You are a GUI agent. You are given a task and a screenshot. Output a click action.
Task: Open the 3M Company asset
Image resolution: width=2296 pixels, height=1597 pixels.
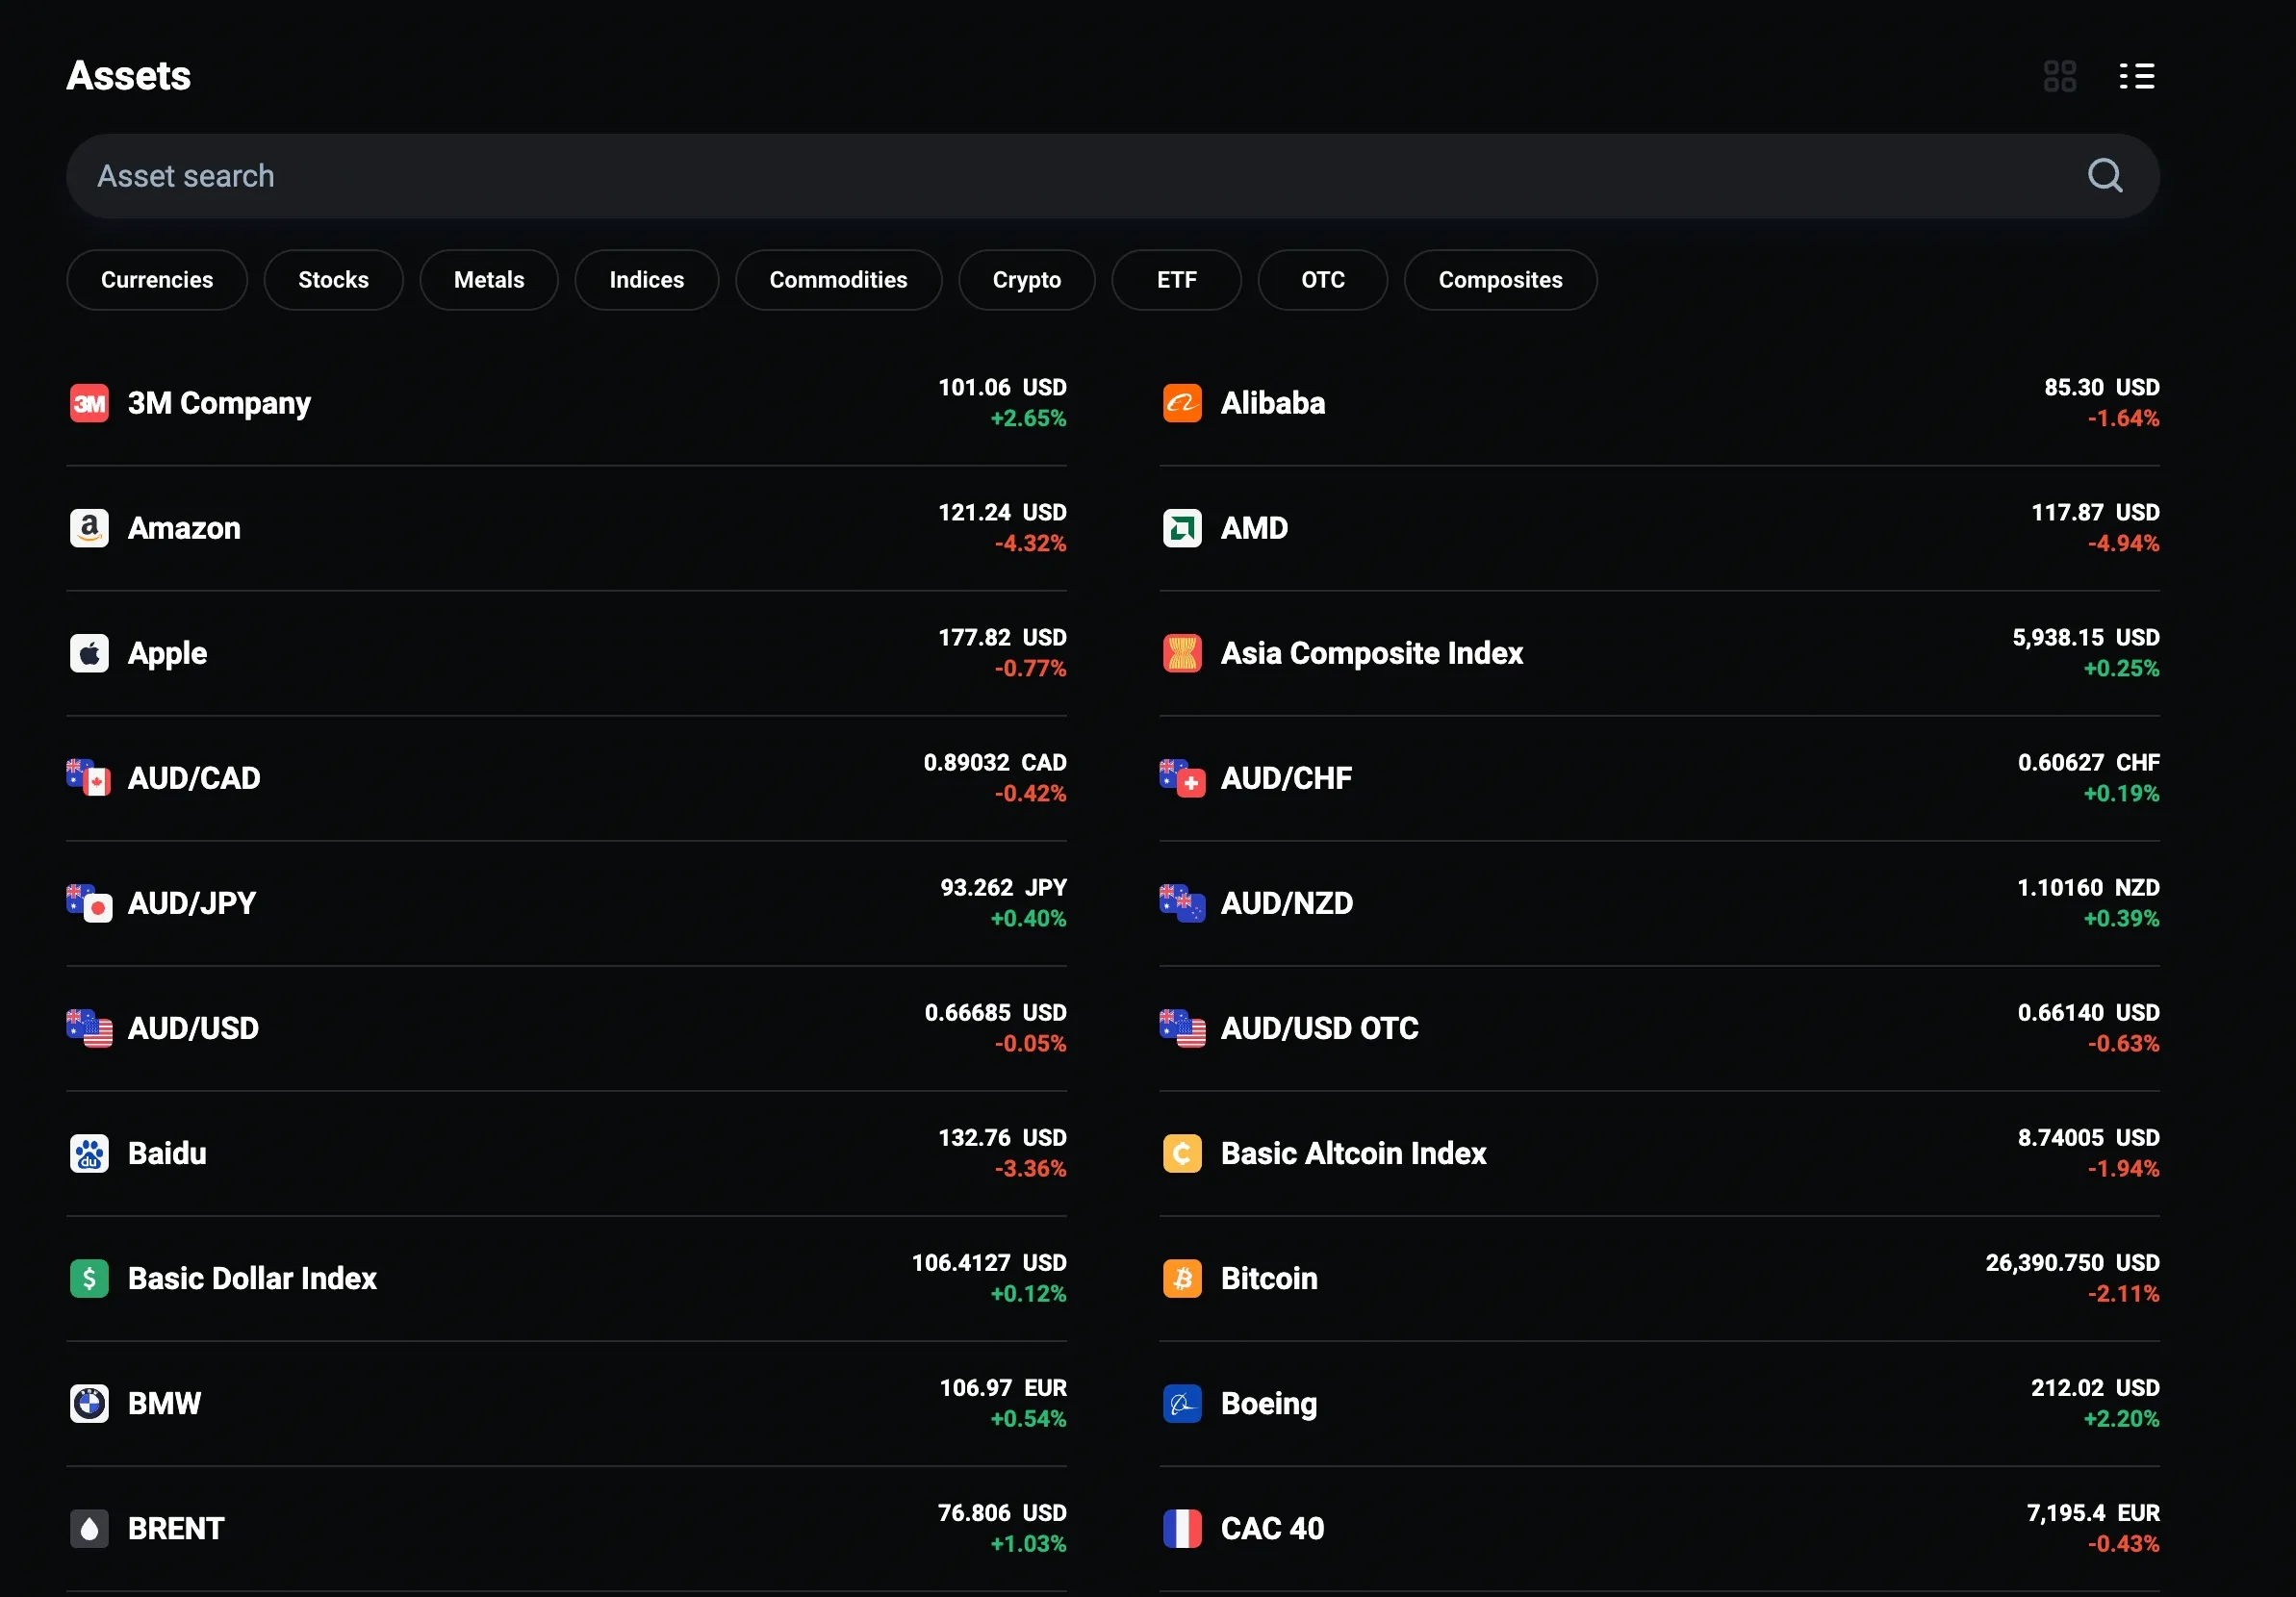click(566, 403)
